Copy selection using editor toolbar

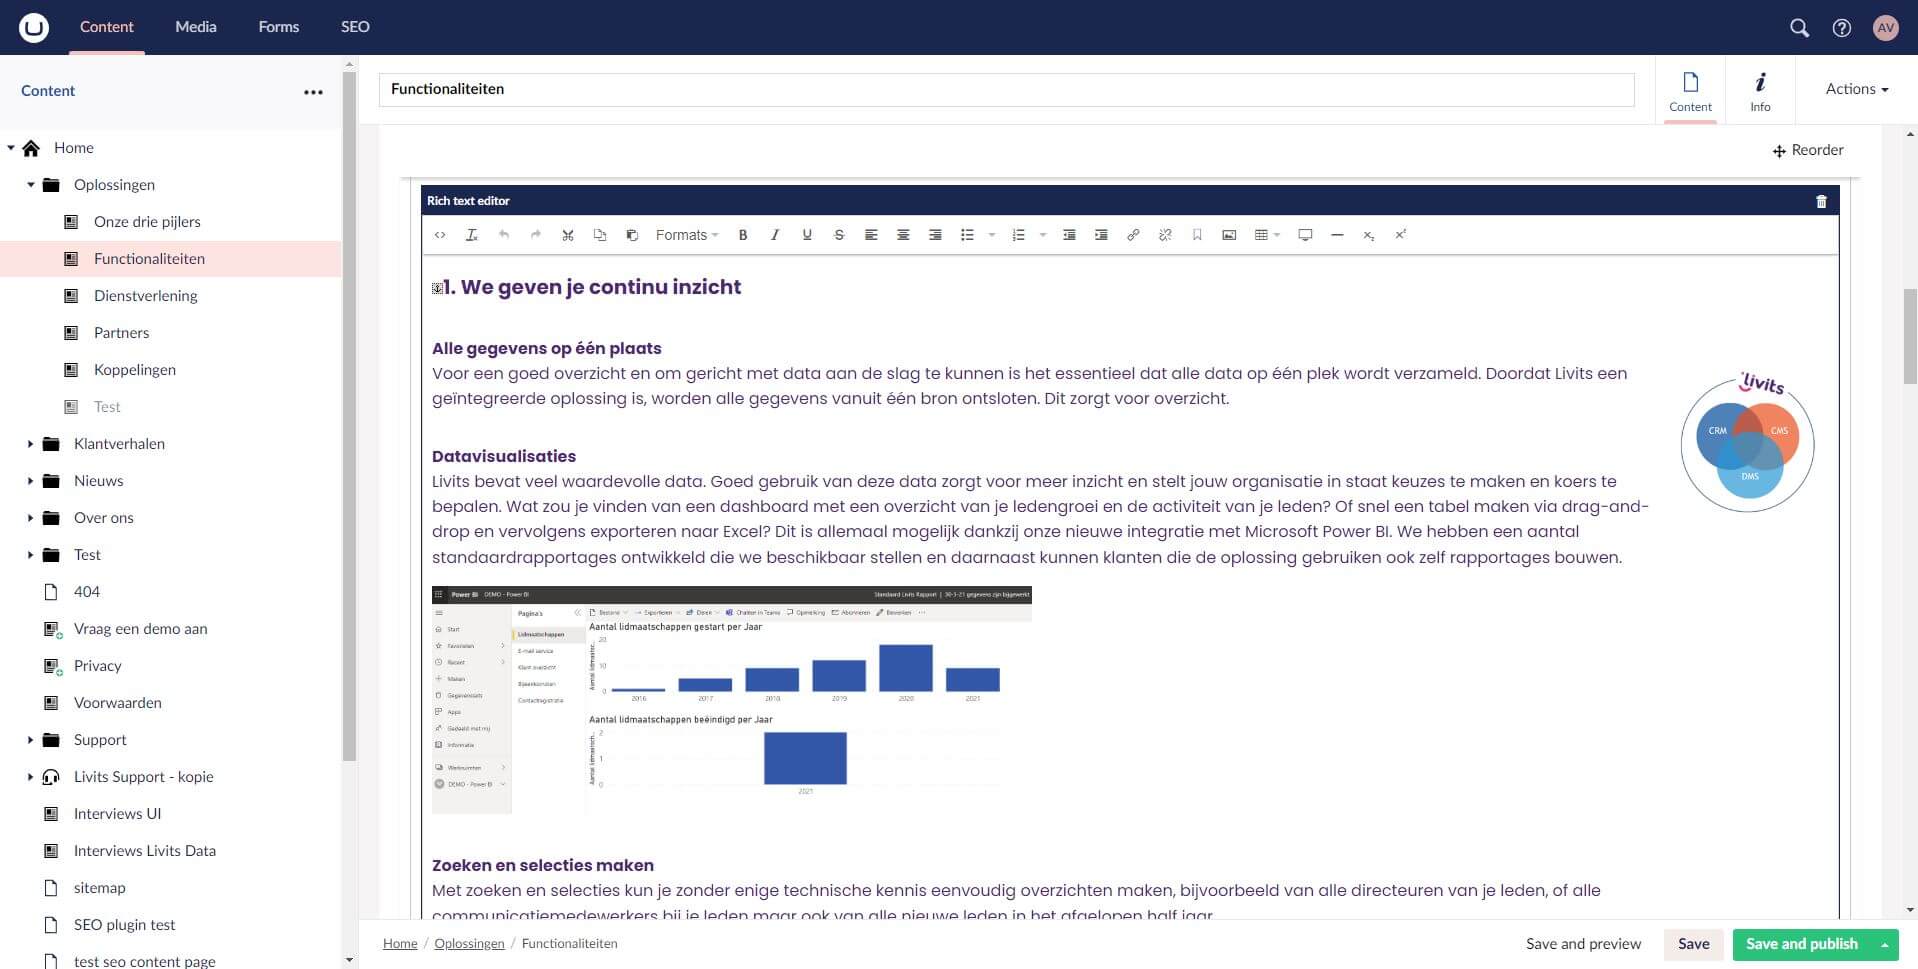600,235
